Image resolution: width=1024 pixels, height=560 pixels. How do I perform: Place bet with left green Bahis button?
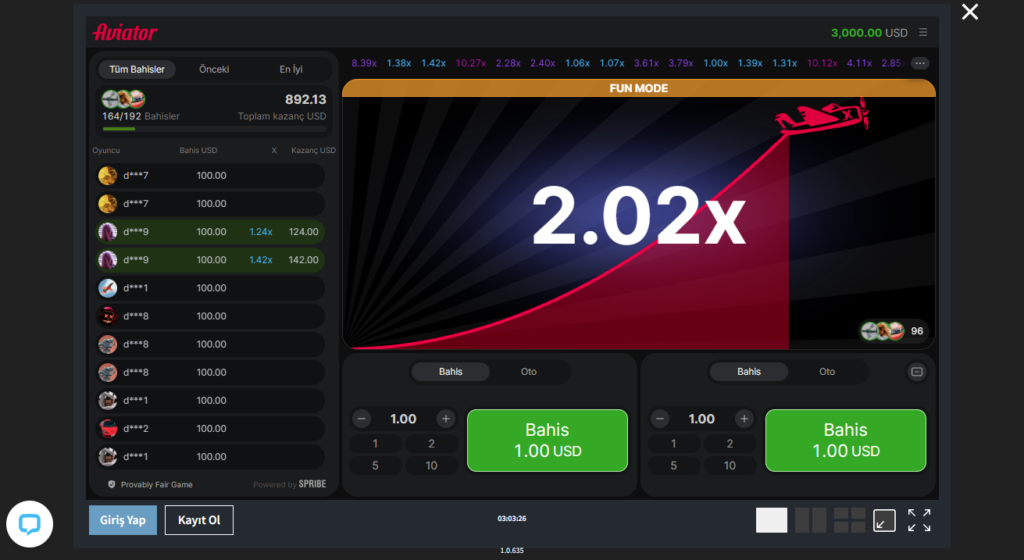(547, 440)
